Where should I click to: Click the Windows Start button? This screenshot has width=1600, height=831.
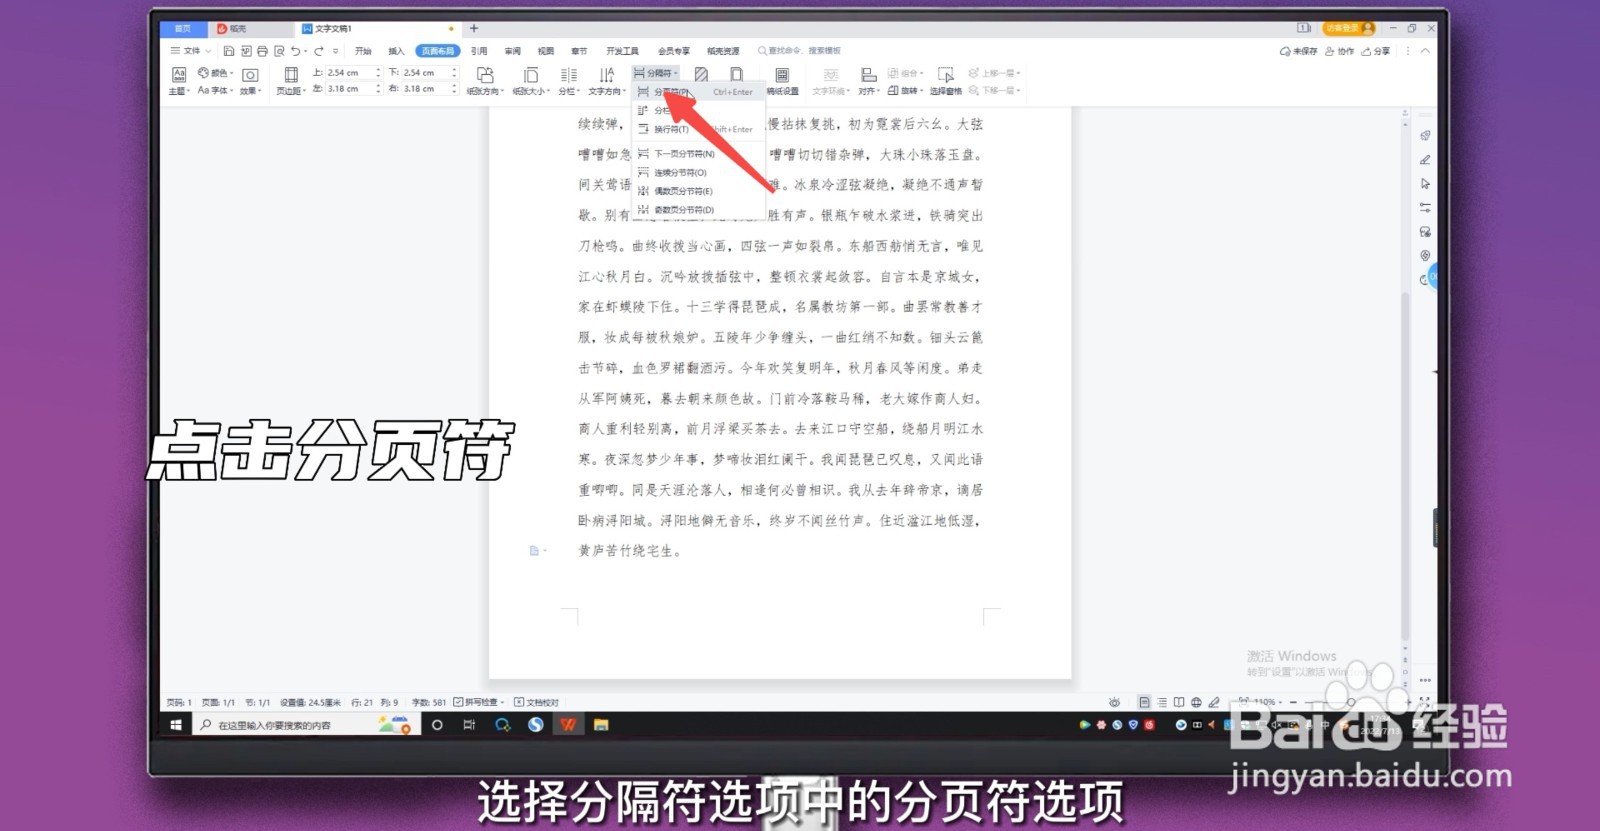pyautogui.click(x=176, y=725)
